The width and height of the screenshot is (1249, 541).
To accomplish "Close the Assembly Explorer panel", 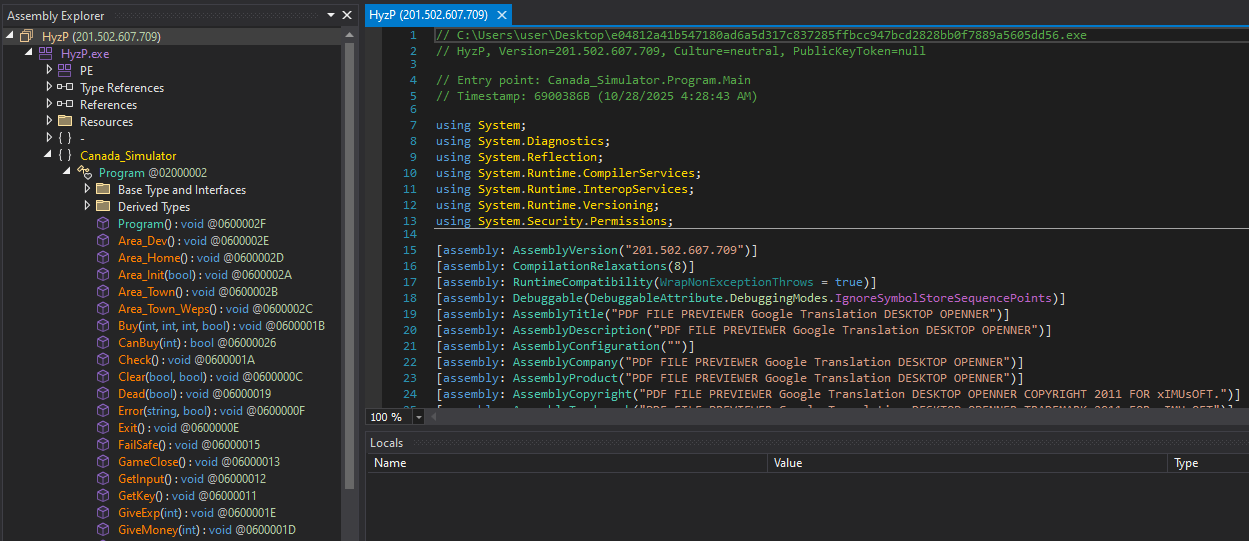I will [x=347, y=16].
